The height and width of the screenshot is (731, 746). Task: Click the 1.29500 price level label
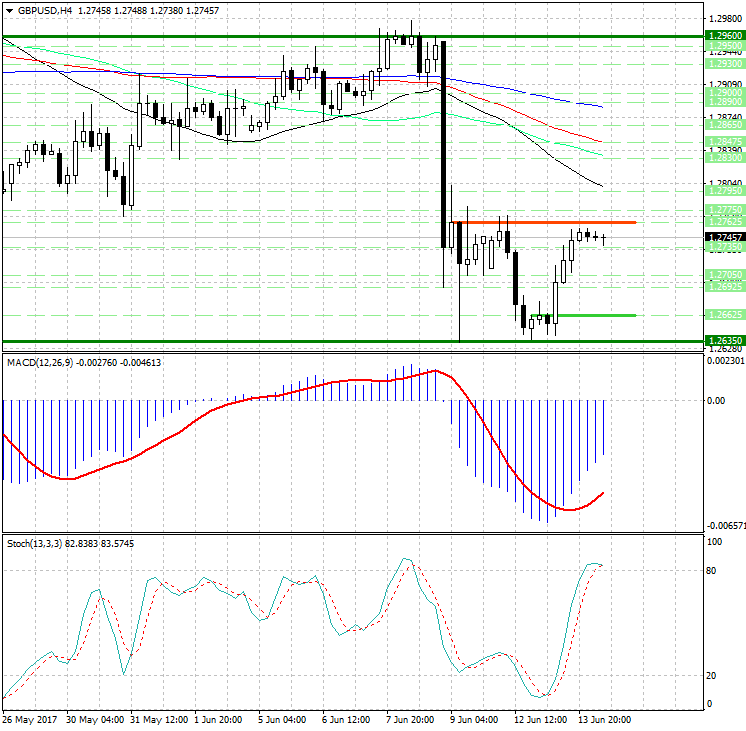[725, 46]
